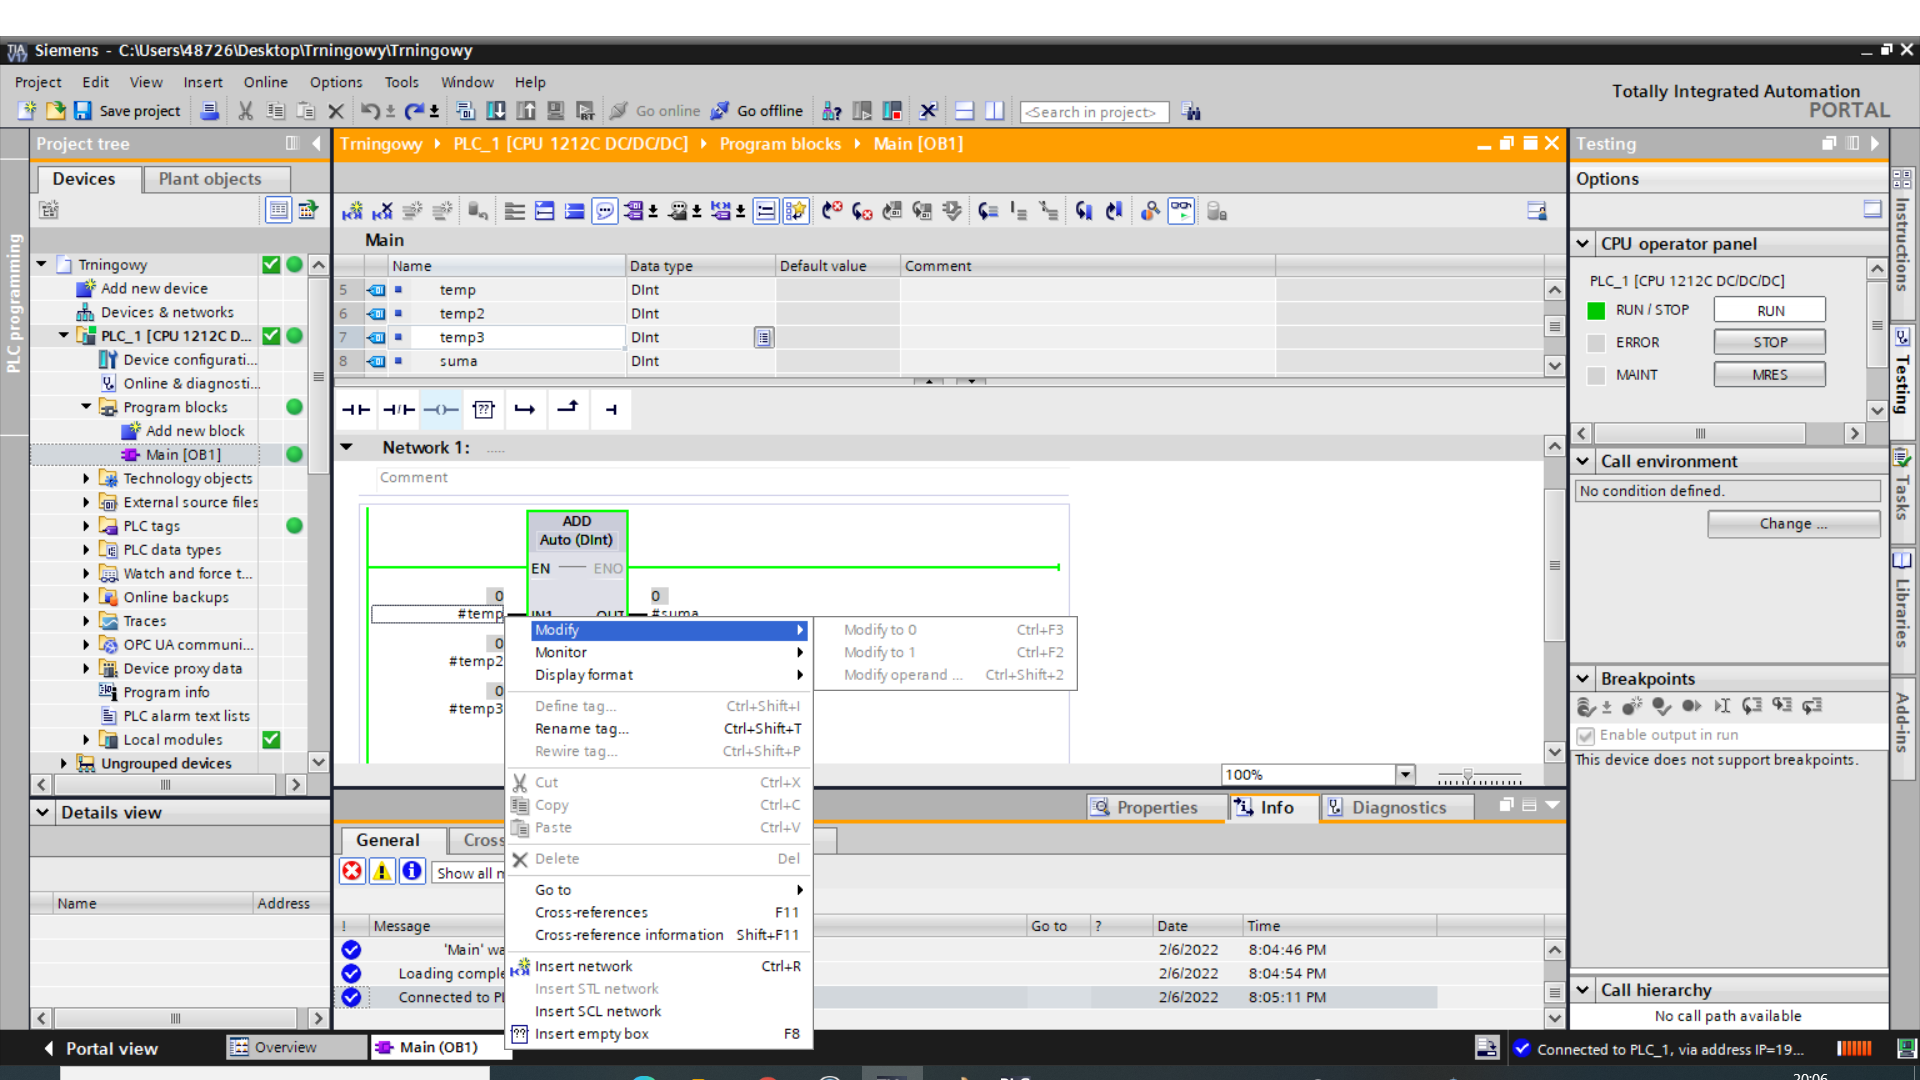Click the Insert network icon in editor toolbar
Image resolution: width=1920 pixels, height=1080 pixels.
coord(352,211)
